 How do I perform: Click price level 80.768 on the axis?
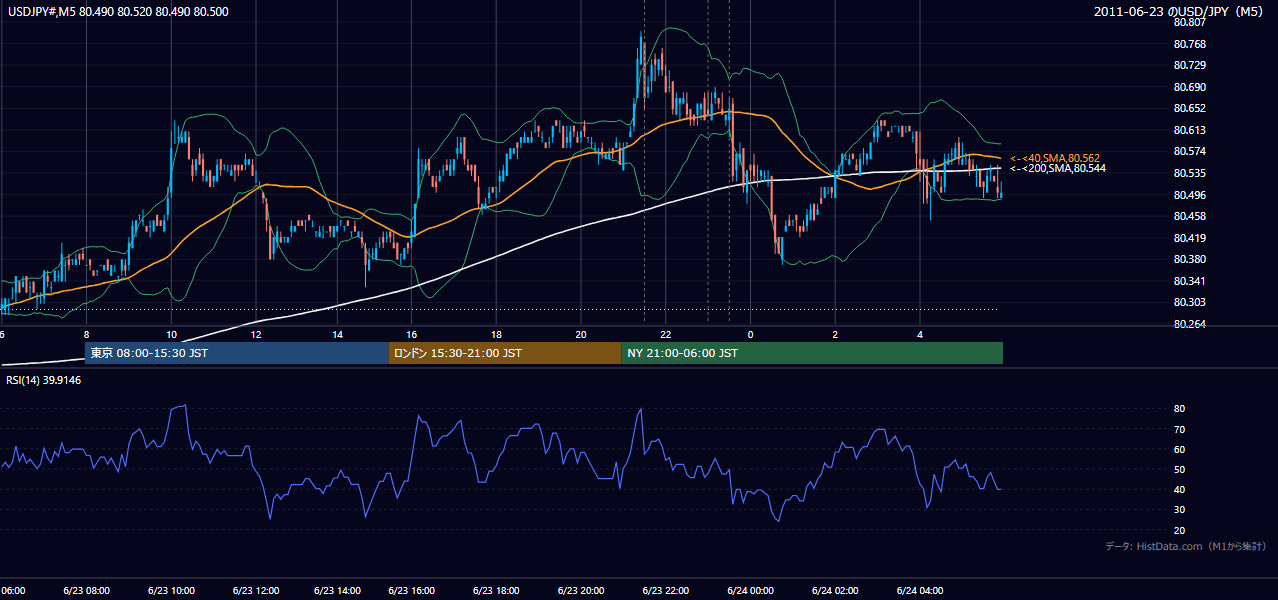pyautogui.click(x=1189, y=44)
